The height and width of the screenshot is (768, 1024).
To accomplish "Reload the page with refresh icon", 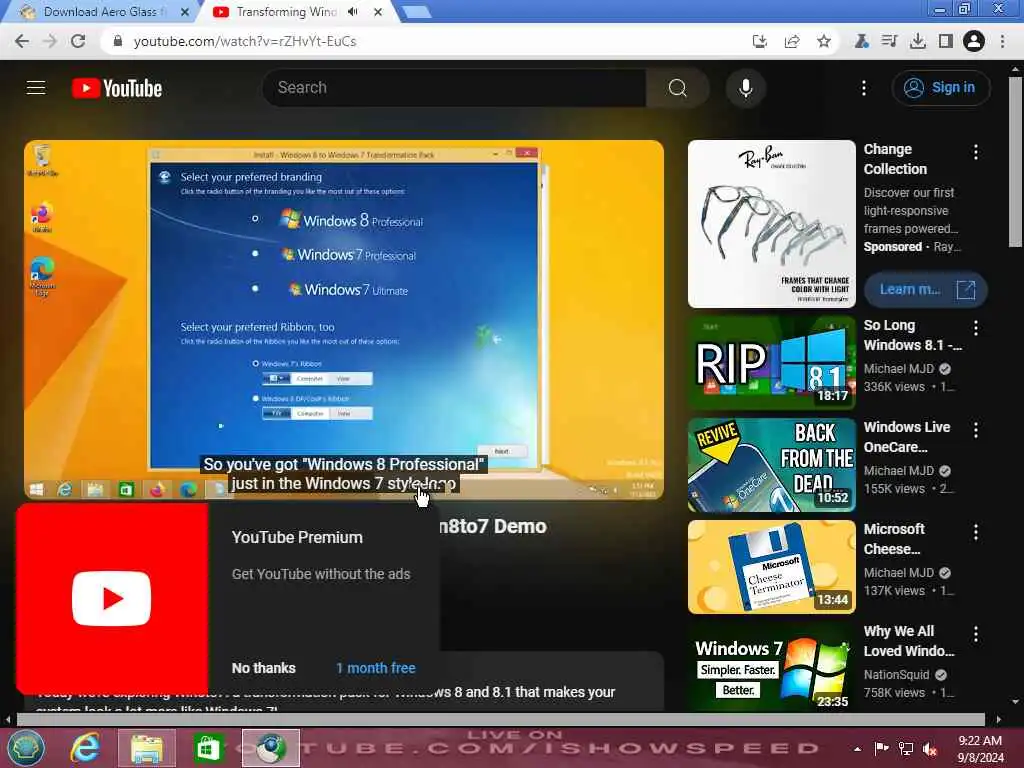I will (78, 41).
